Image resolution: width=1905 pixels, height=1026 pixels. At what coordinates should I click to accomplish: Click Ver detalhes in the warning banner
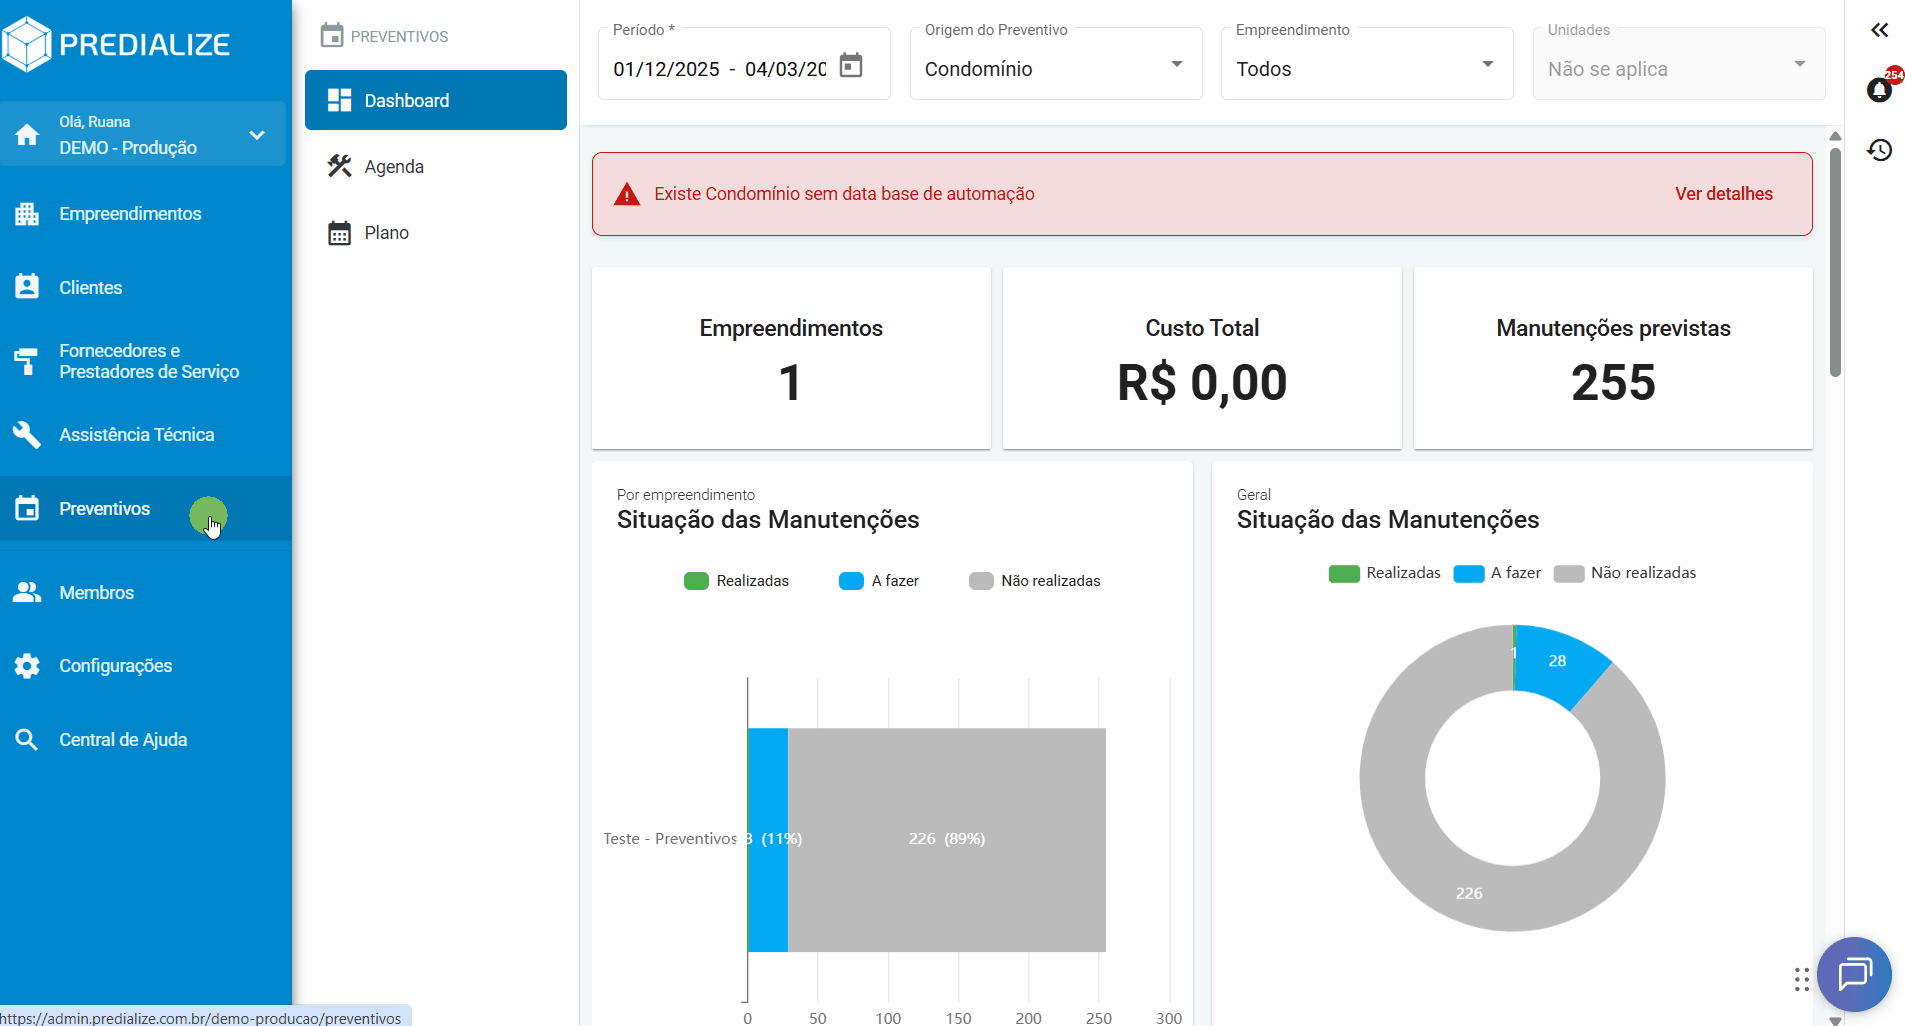click(1723, 193)
